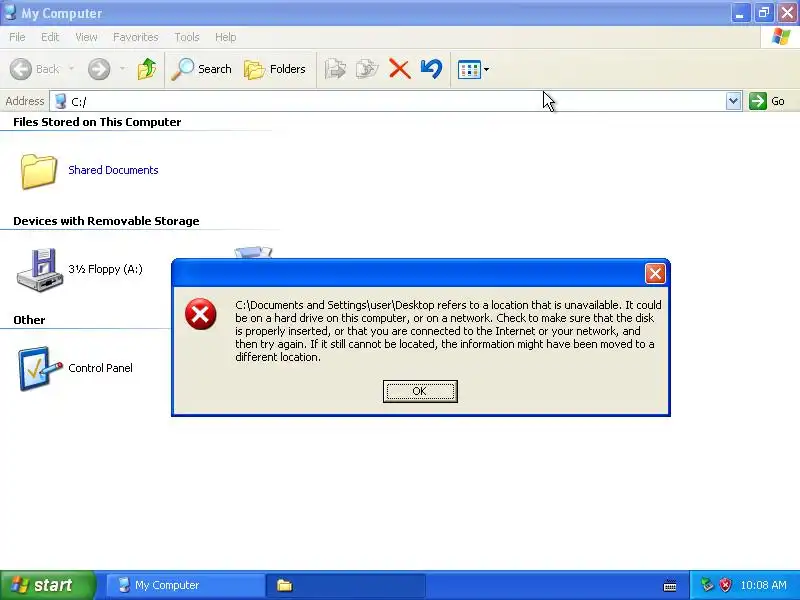Open the Search magnifier tool

tap(202, 69)
